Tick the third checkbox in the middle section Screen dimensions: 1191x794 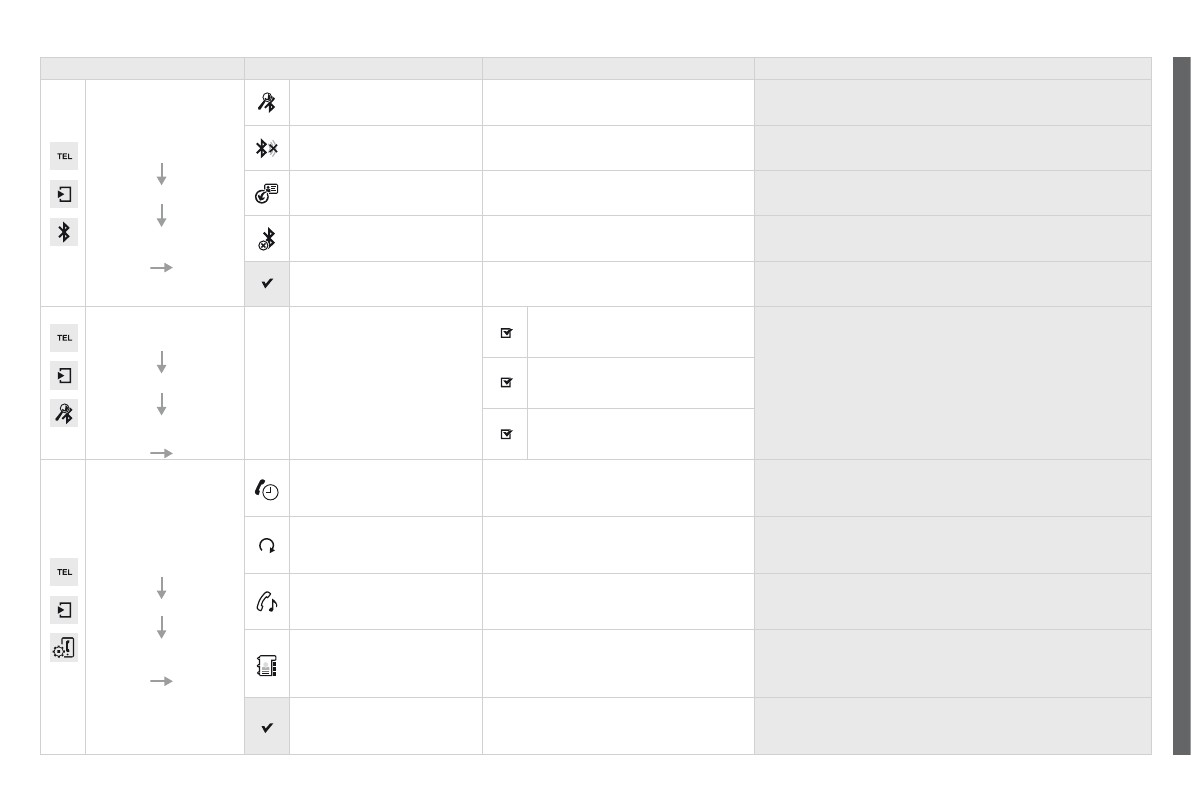(506, 434)
